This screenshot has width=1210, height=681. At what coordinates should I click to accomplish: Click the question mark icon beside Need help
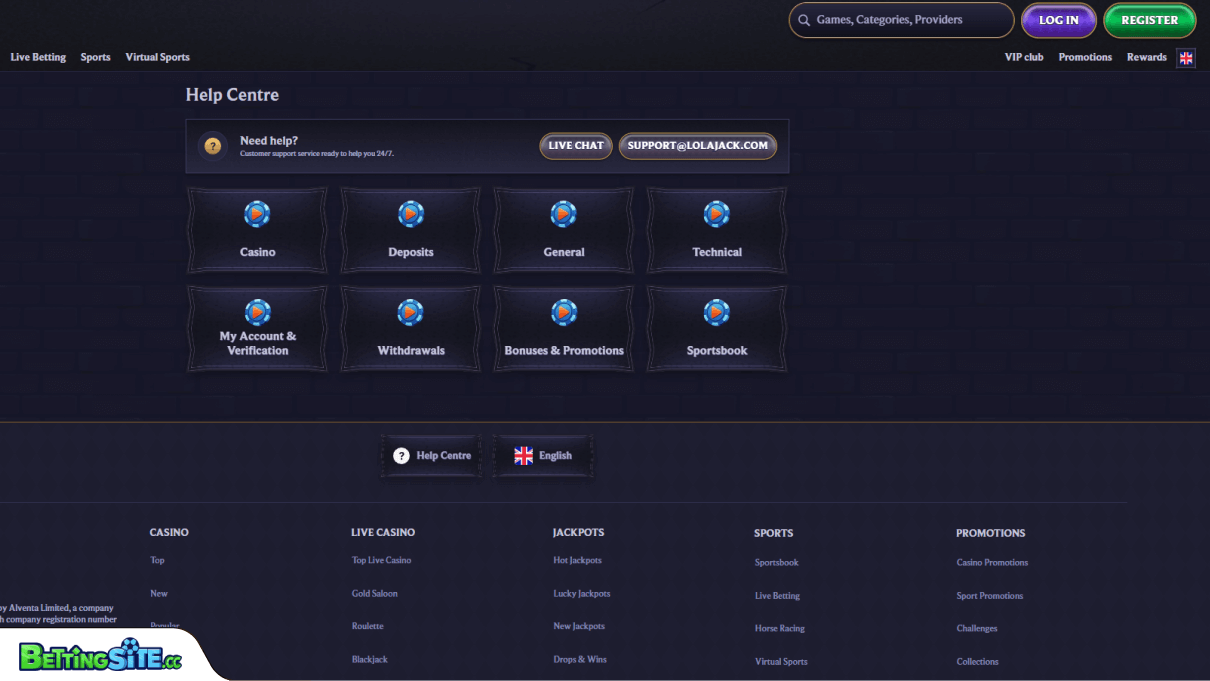[213, 146]
